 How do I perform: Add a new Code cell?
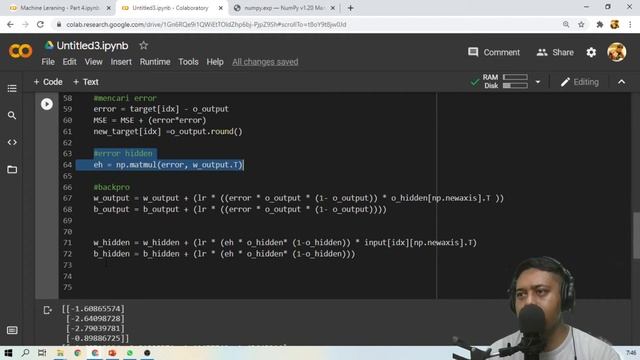point(48,82)
